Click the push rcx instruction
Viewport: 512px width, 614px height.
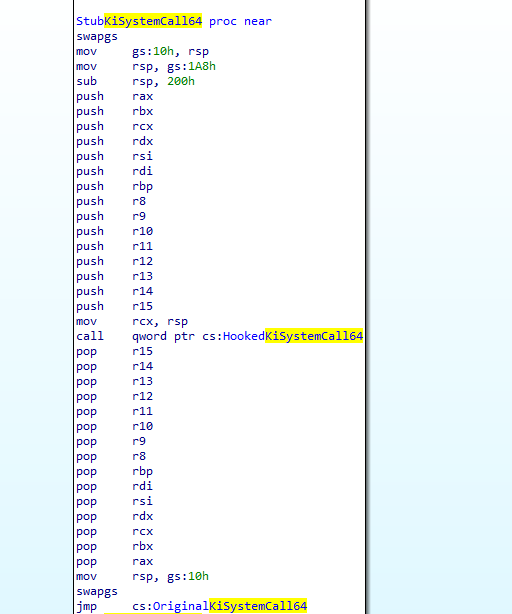click(114, 126)
